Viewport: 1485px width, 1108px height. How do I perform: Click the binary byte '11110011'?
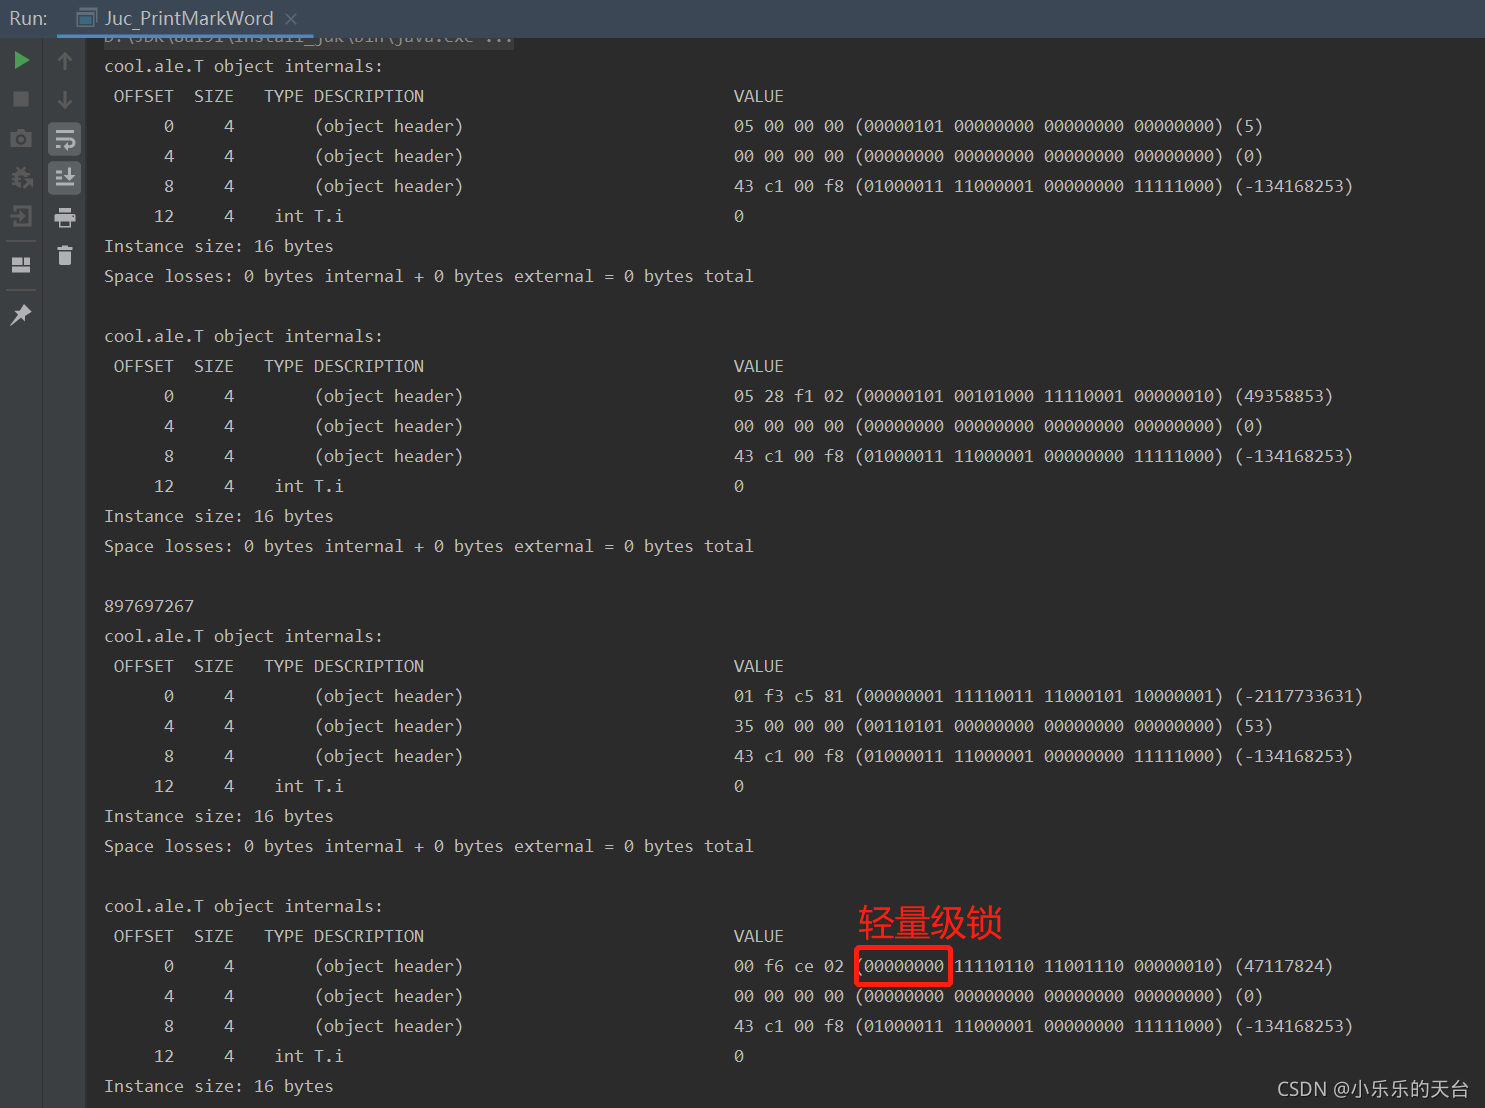(994, 696)
